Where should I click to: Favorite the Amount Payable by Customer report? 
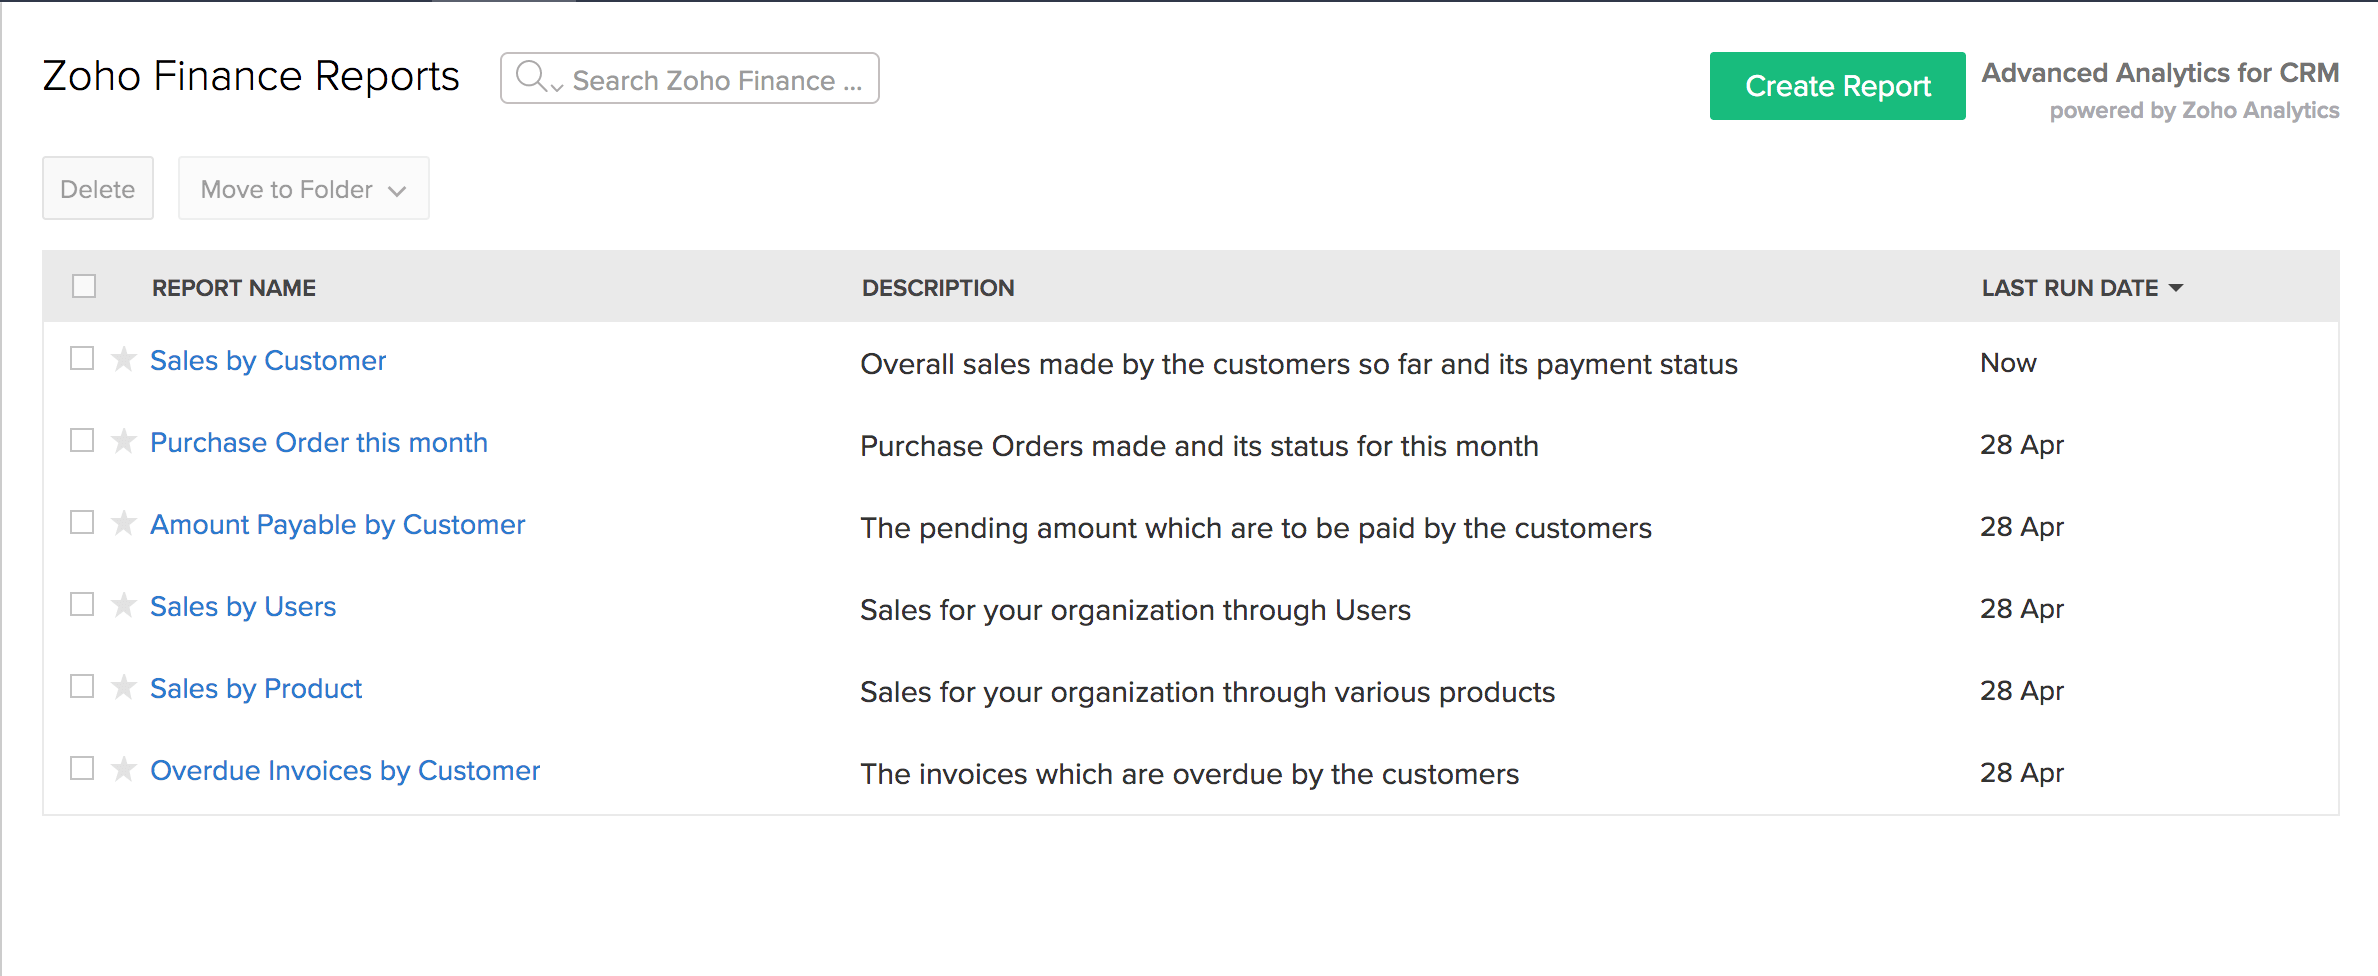click(x=124, y=523)
